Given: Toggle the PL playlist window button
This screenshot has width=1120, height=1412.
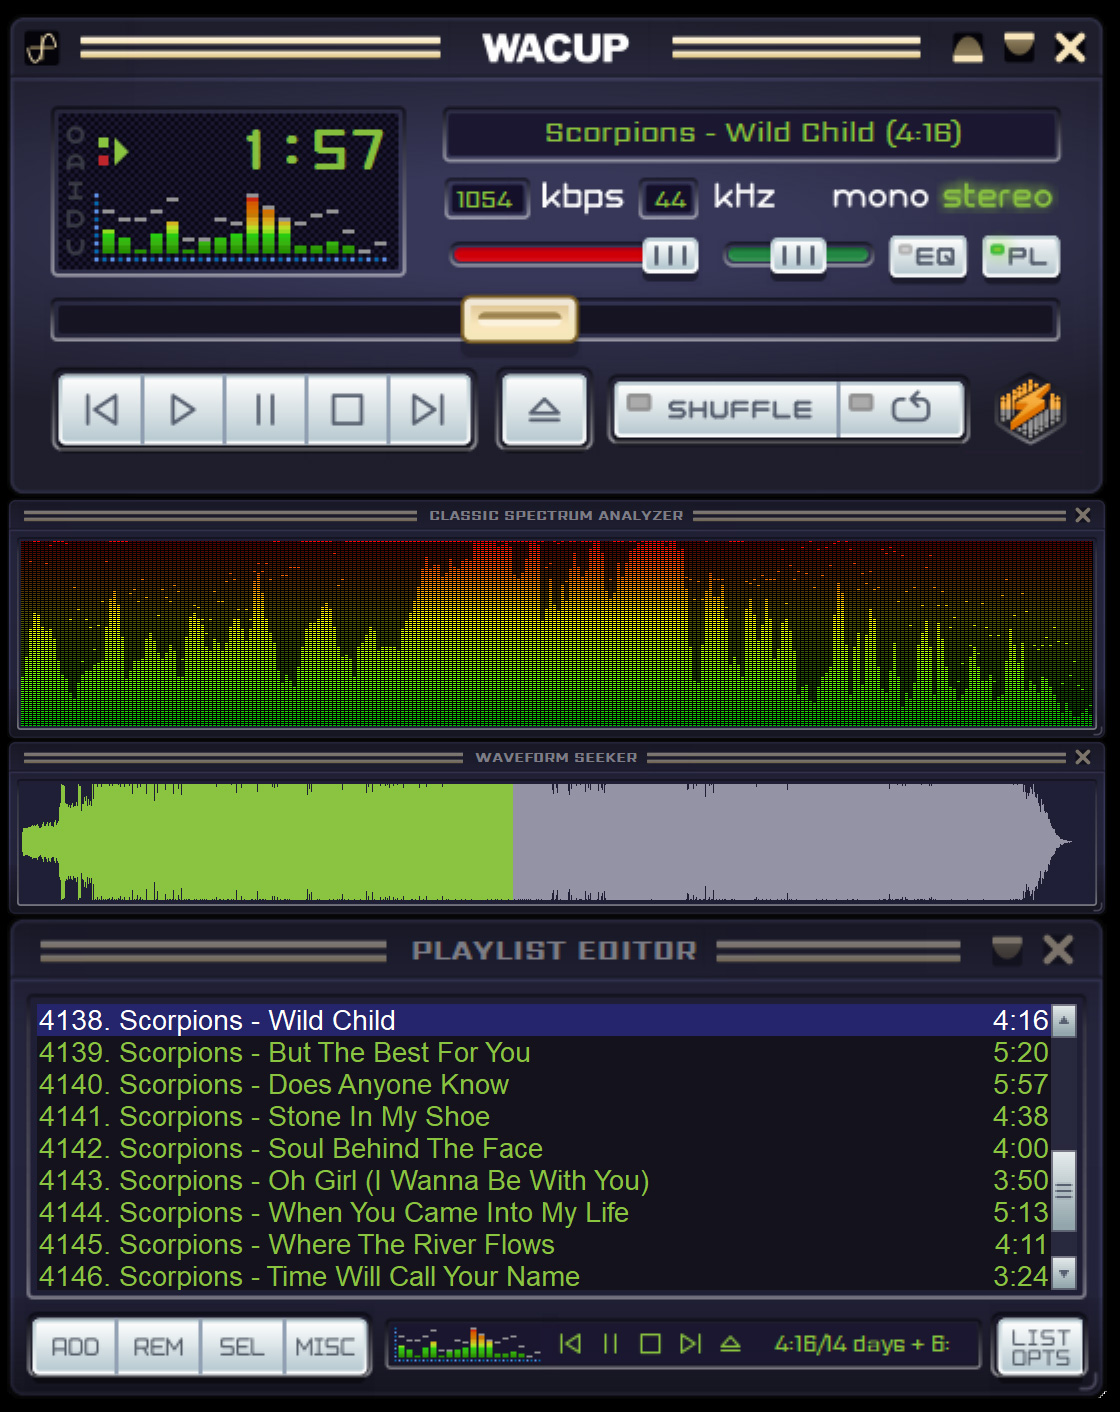Looking at the screenshot, I should pyautogui.click(x=1020, y=257).
